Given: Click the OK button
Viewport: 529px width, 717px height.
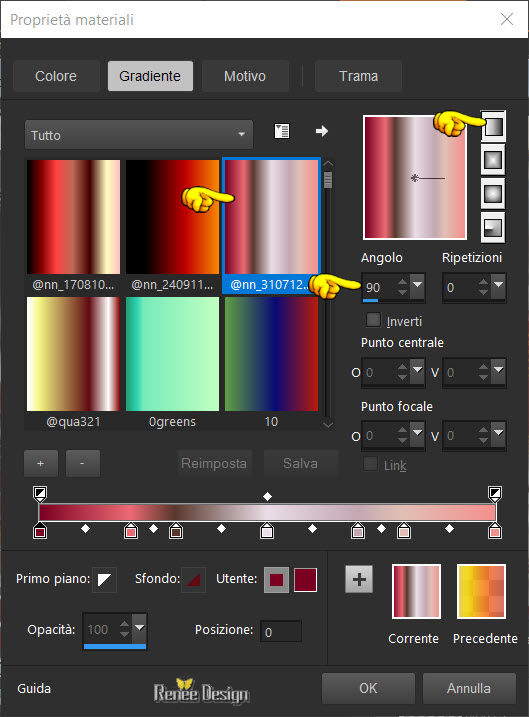Looking at the screenshot, I should 368,688.
